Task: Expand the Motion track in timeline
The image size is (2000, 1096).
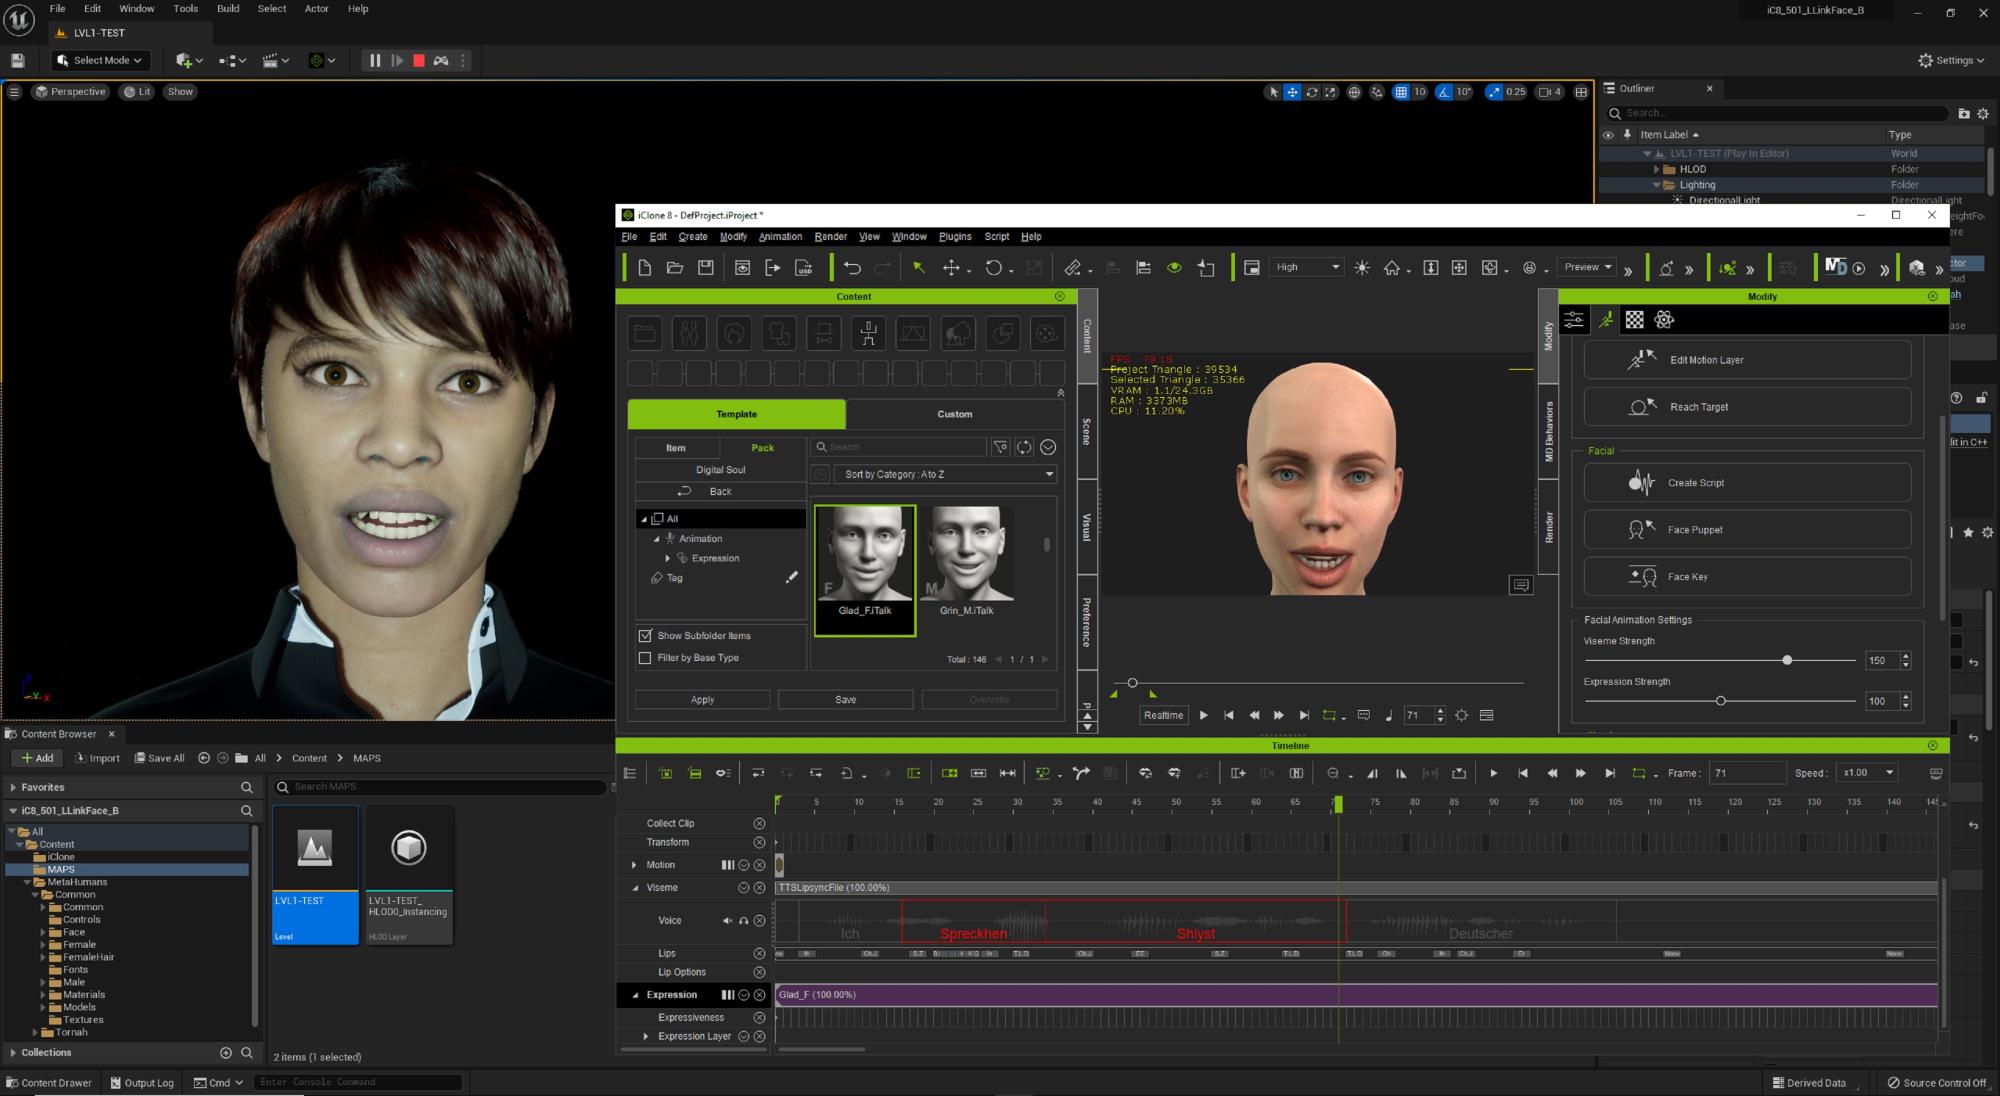Action: click(634, 865)
